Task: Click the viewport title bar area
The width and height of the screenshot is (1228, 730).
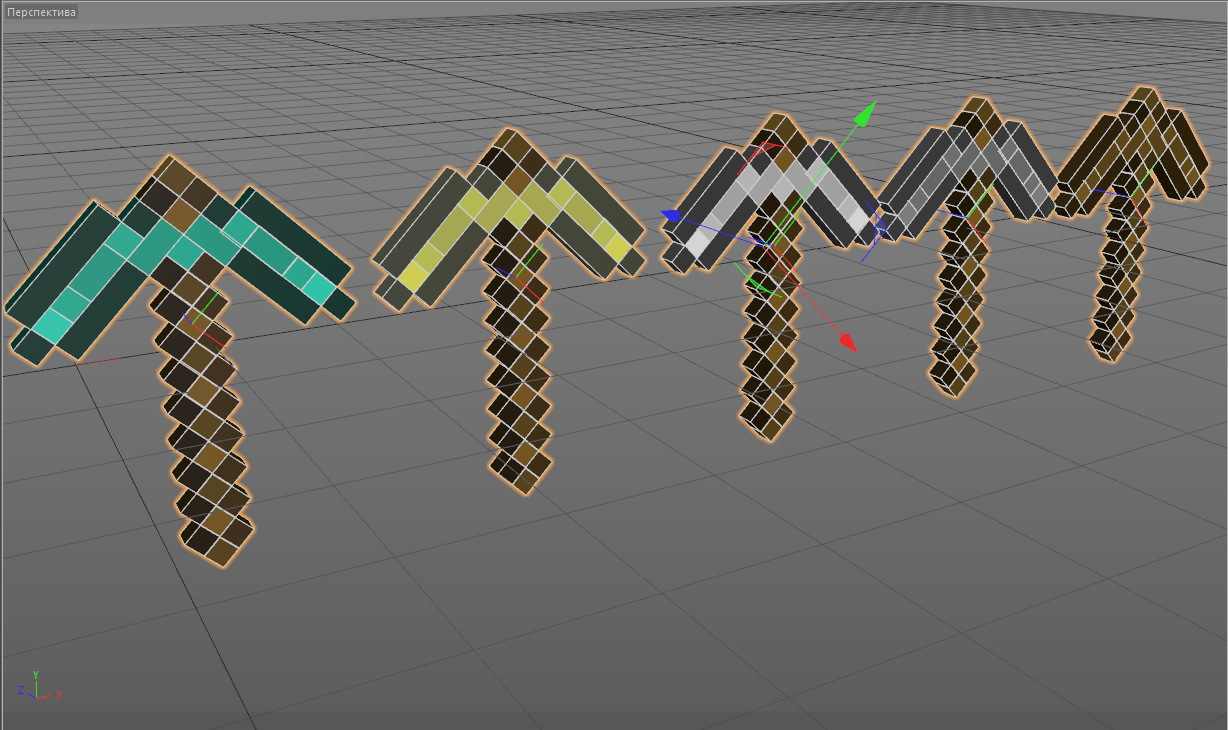Action: tap(400, 13)
